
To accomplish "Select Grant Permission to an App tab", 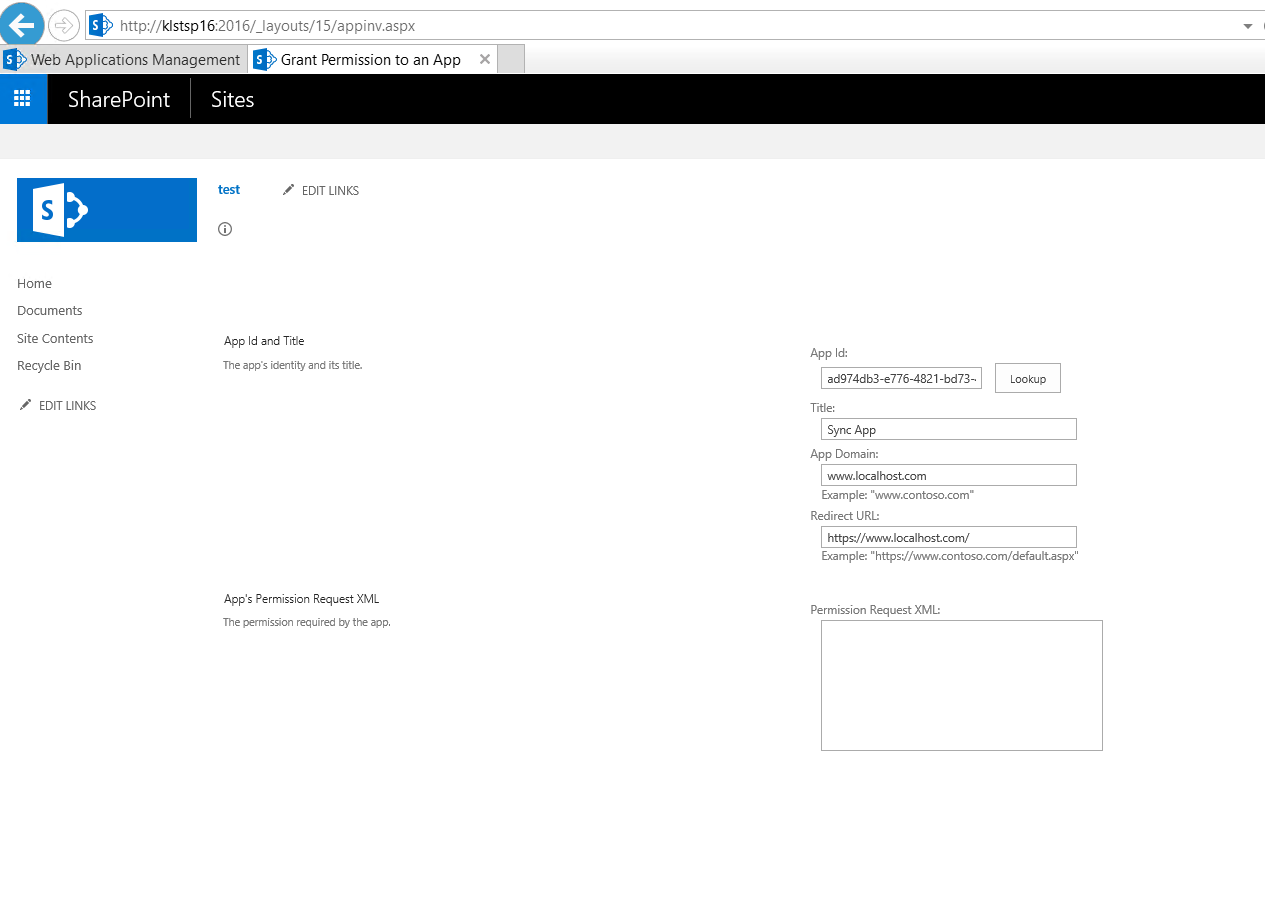I will click(x=371, y=60).
